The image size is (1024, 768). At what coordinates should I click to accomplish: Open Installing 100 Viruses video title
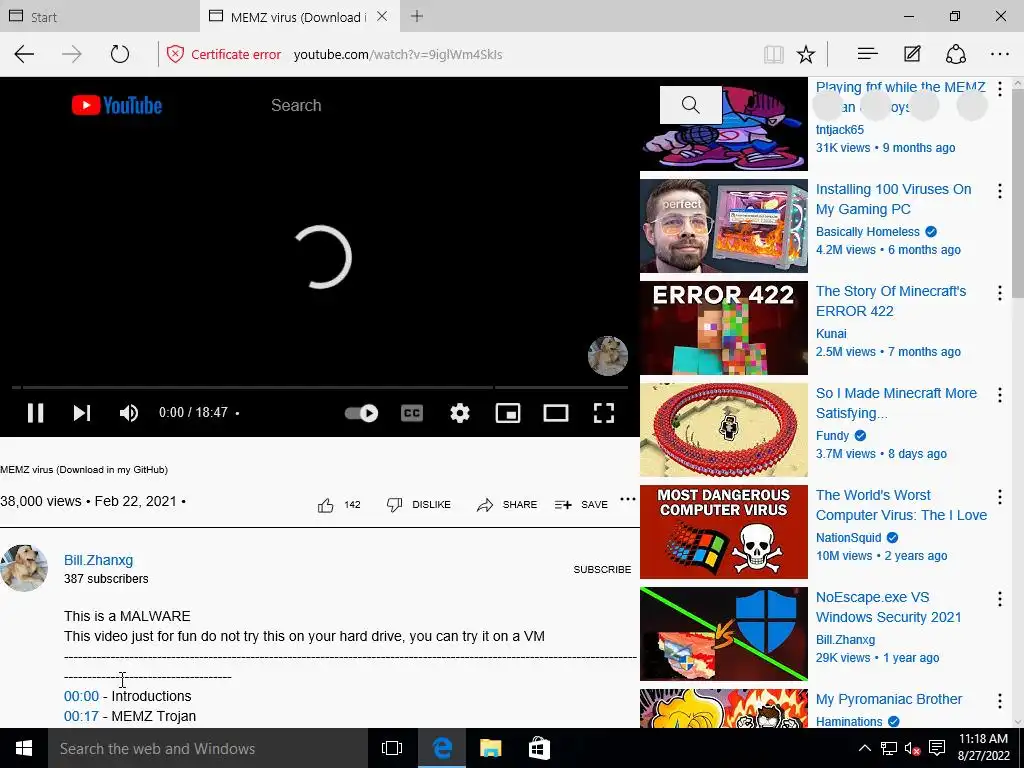pos(893,199)
